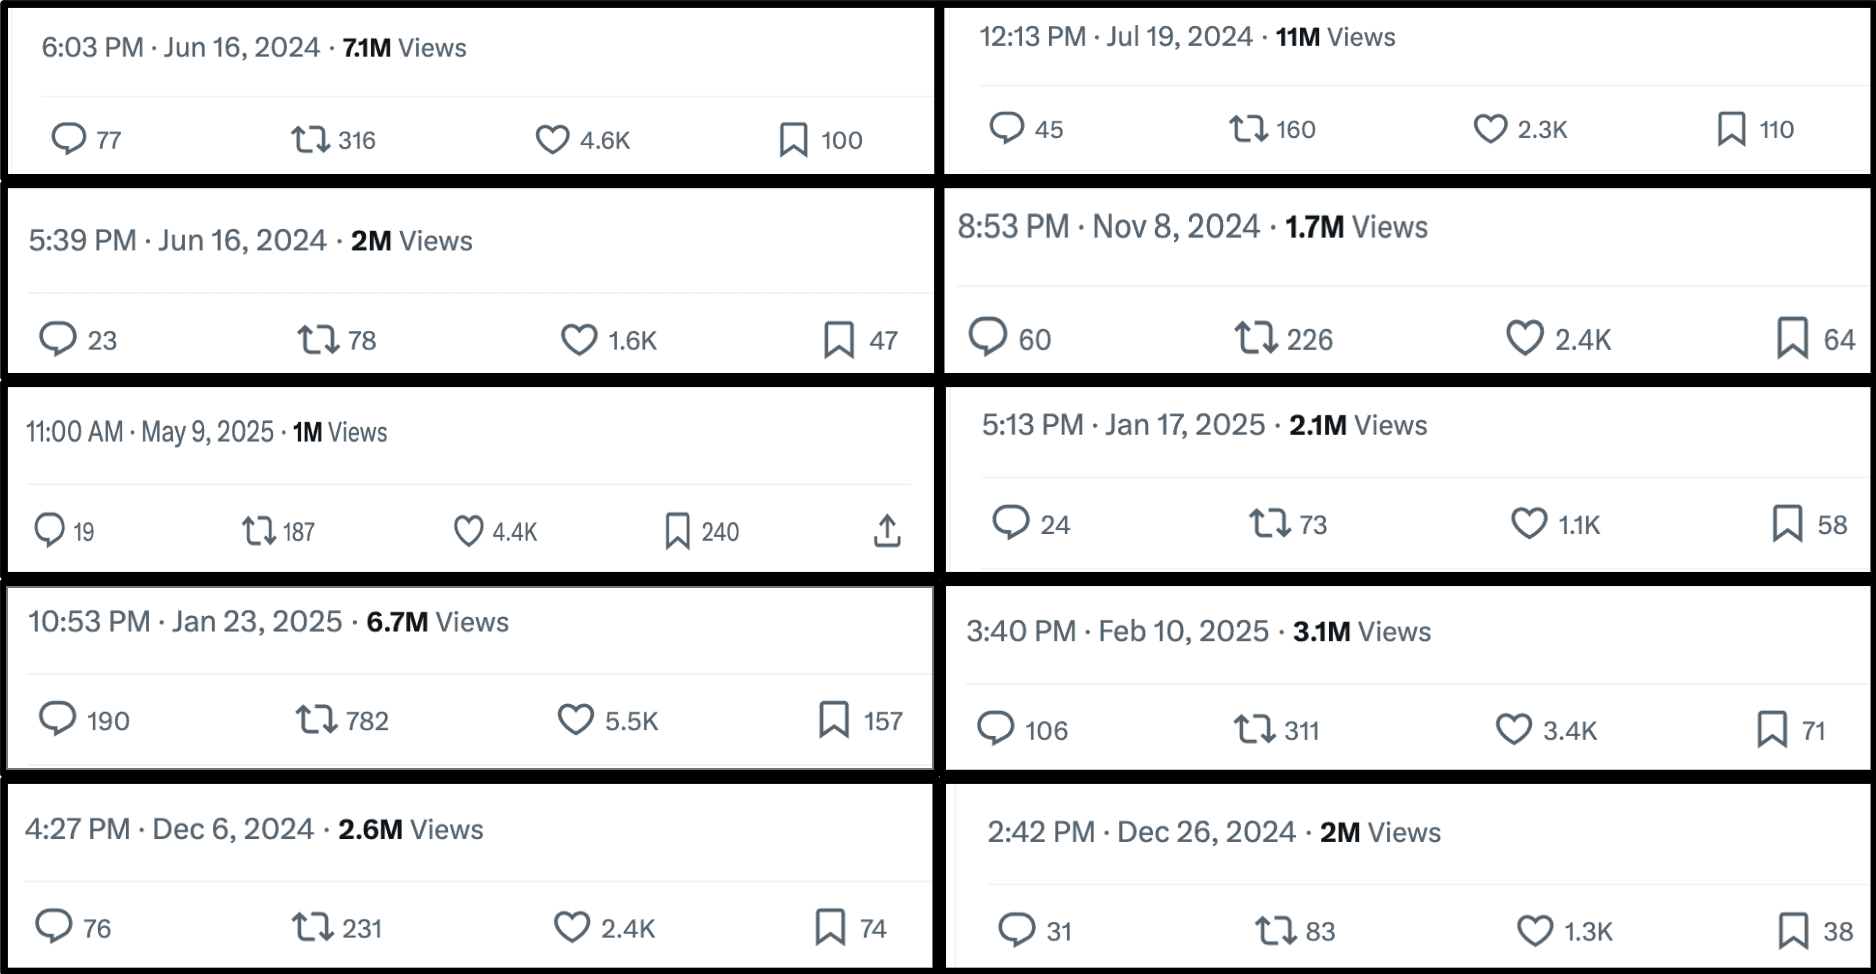Click reply icon on post with 7.1M views
Image resolution: width=1876 pixels, height=974 pixels.
point(68,139)
